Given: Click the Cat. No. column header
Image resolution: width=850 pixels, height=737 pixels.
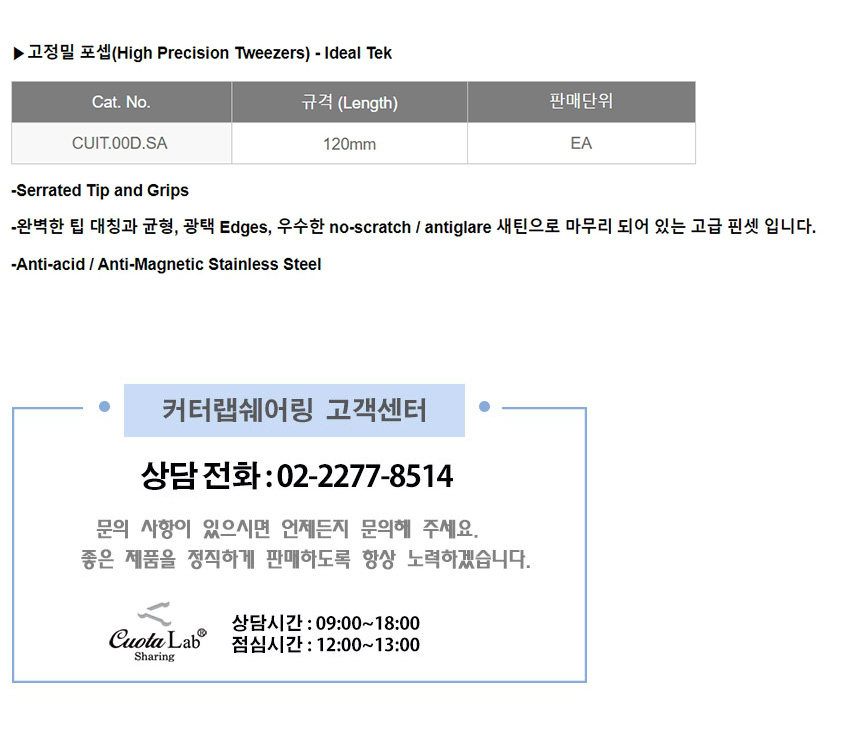Looking at the screenshot, I should pyautogui.click(x=121, y=102).
